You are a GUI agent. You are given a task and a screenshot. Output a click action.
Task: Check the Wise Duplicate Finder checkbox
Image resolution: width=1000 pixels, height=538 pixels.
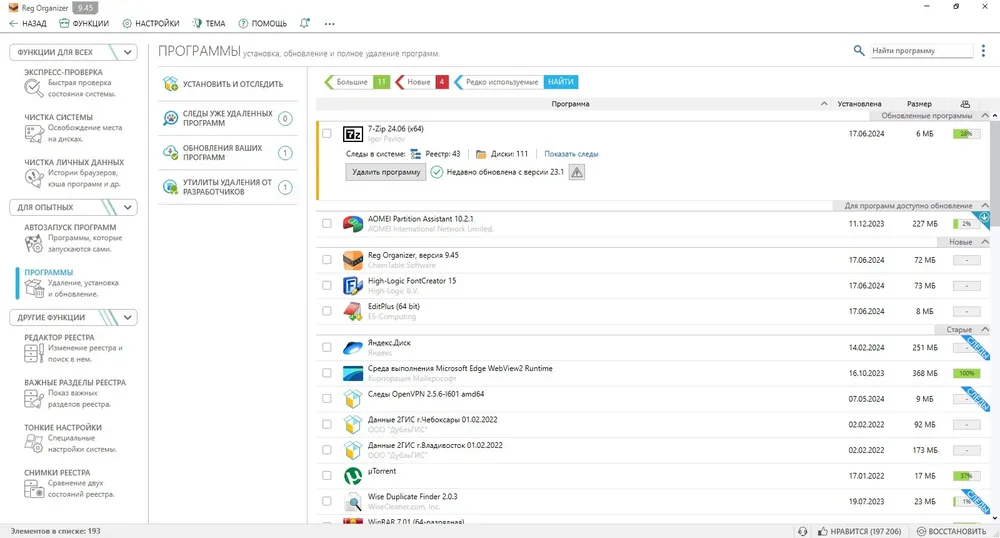point(327,502)
